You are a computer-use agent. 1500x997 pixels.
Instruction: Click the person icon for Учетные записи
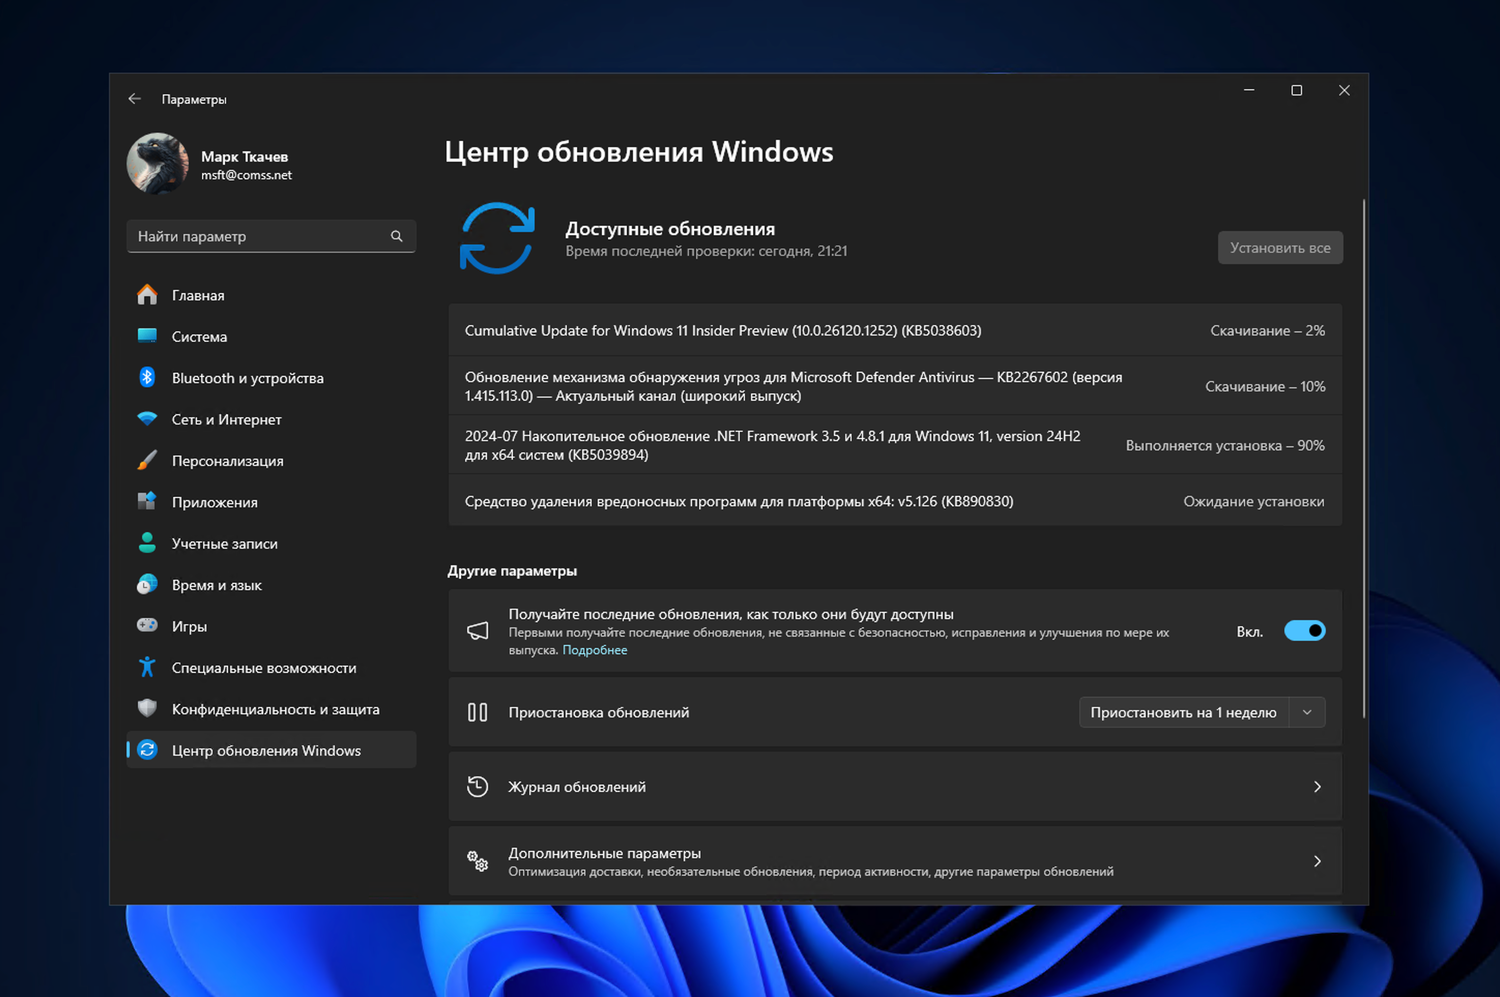147,543
